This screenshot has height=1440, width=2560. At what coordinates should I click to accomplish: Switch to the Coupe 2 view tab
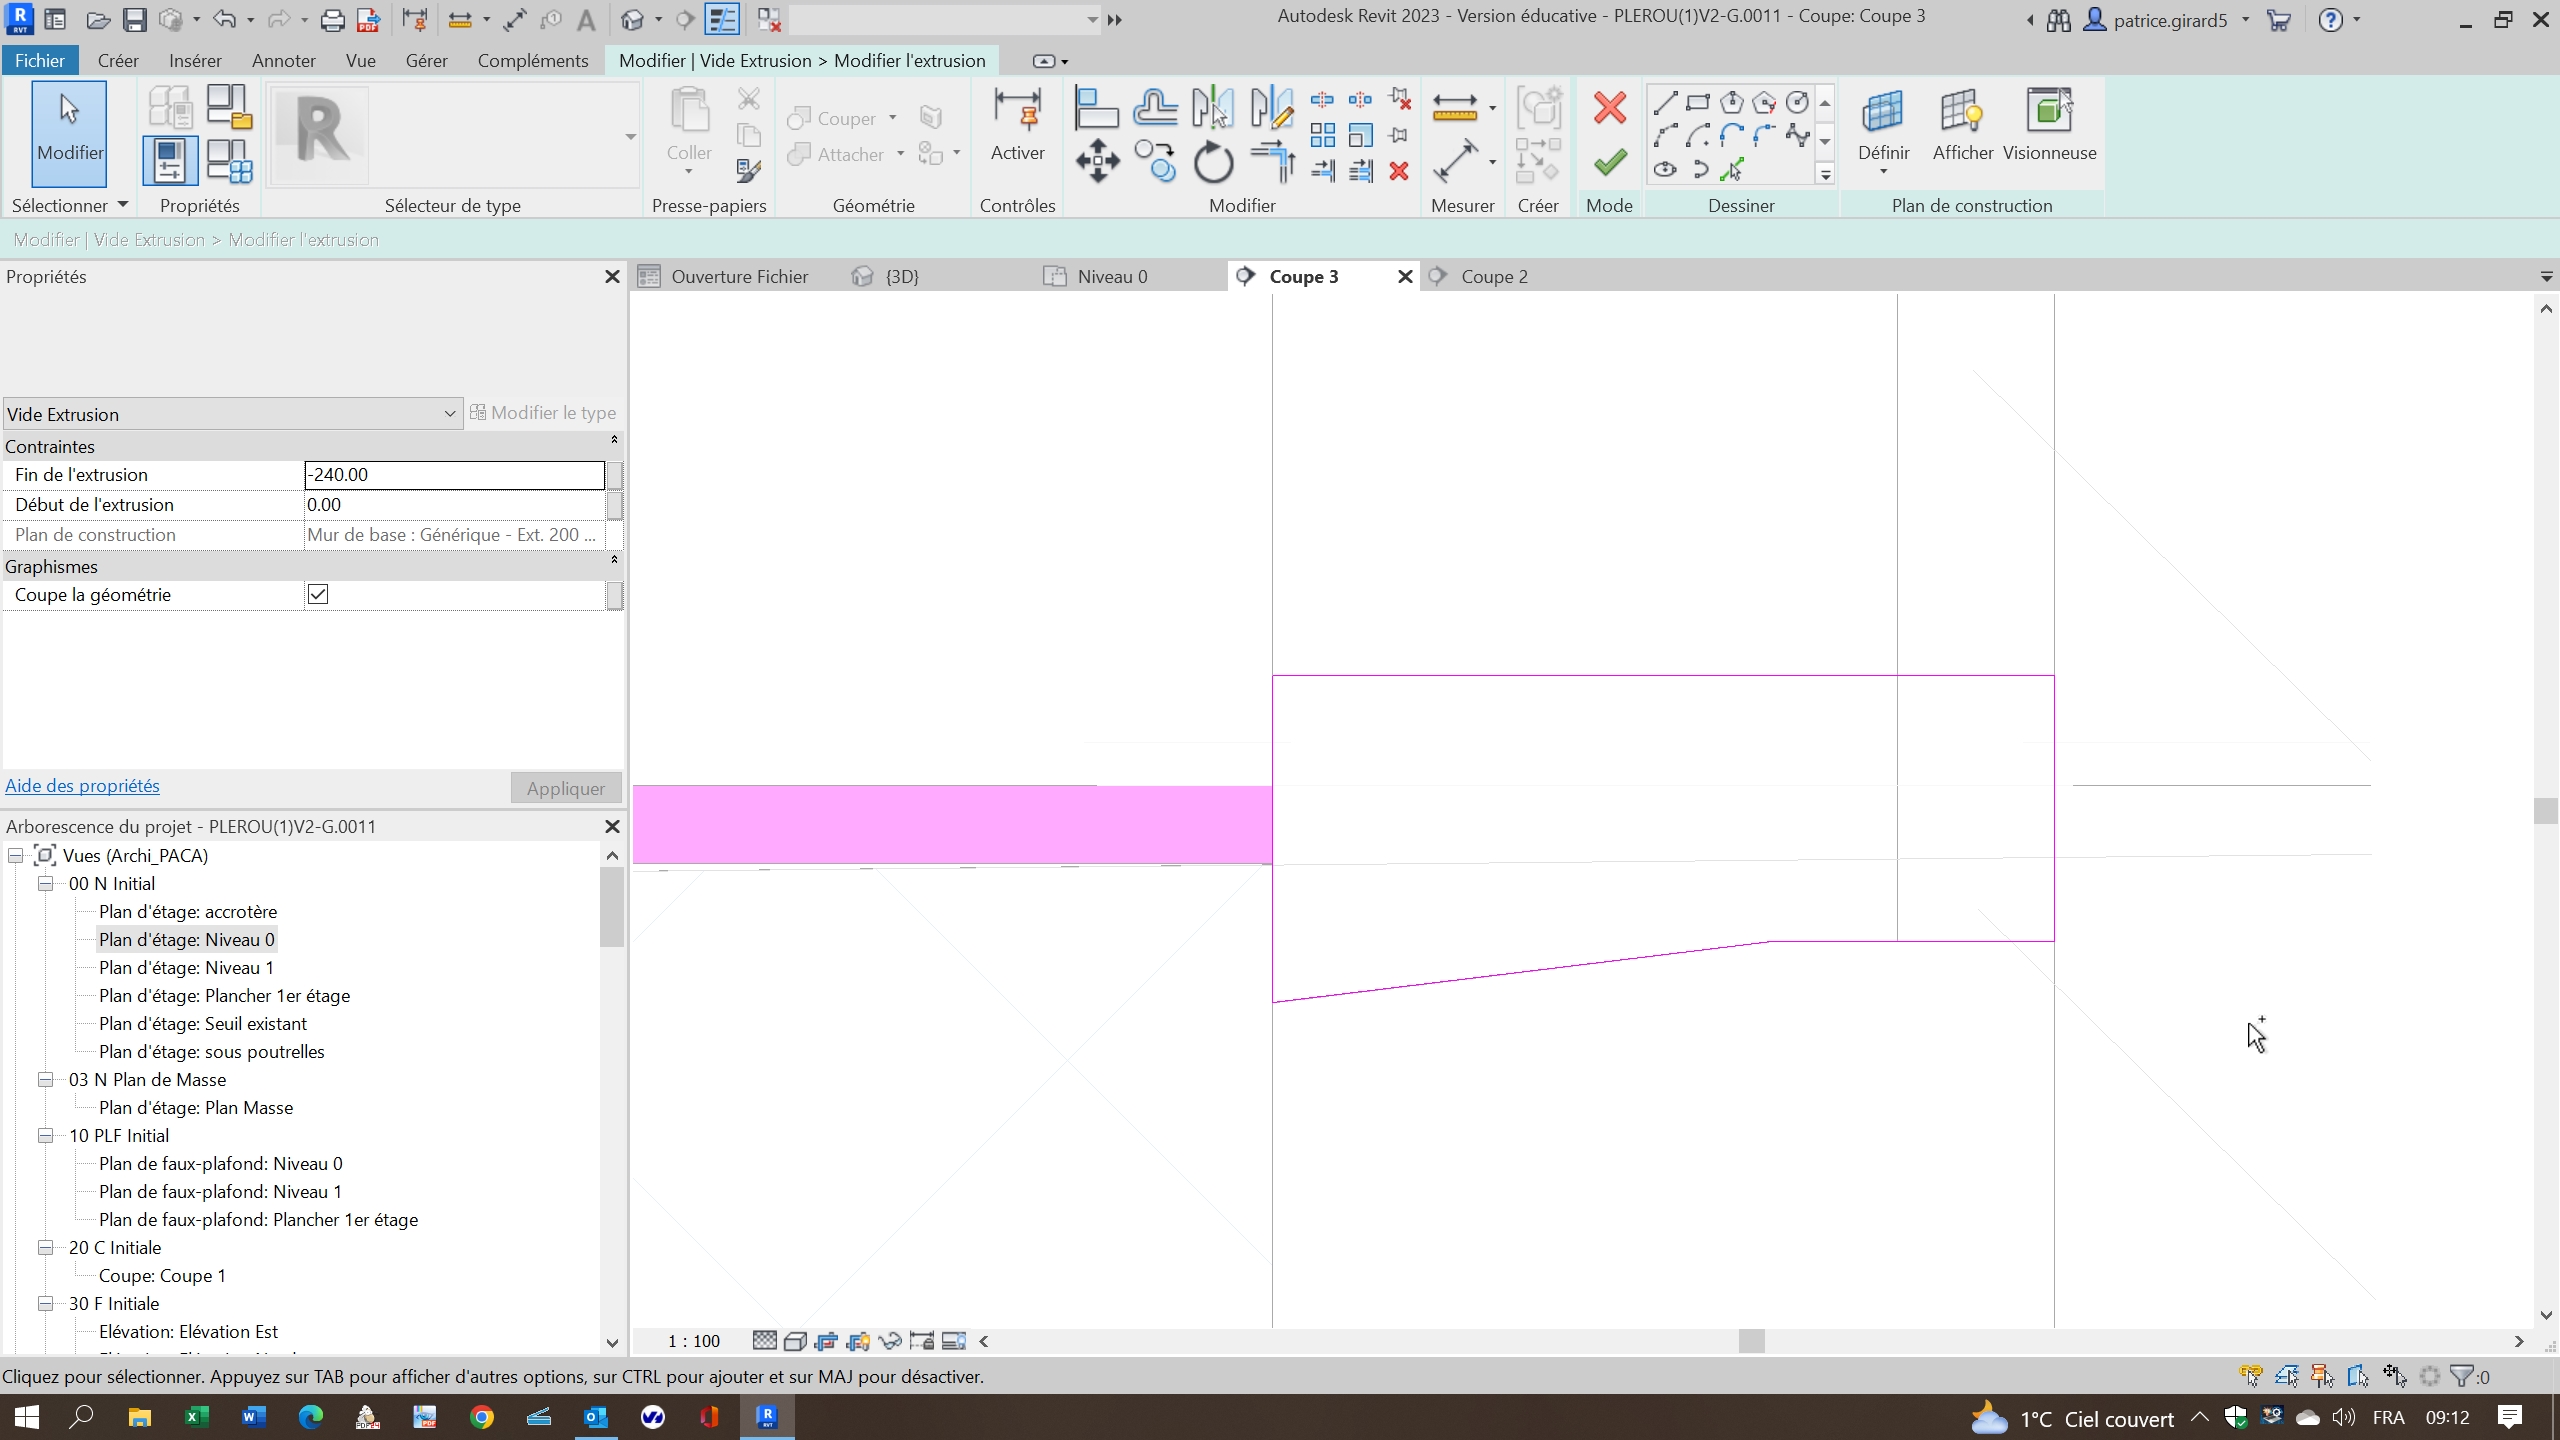coord(1494,276)
